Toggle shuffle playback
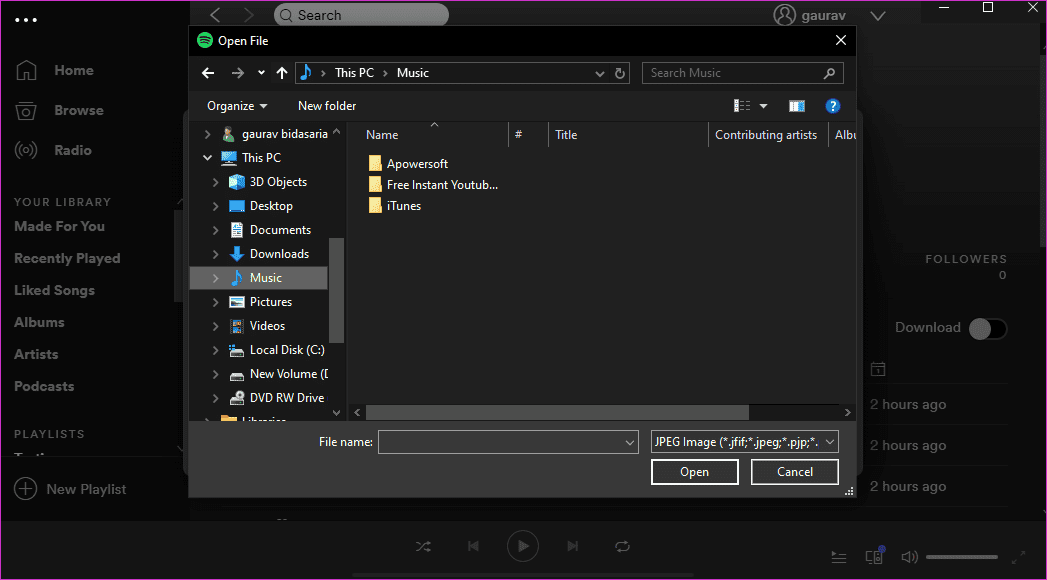1047x580 pixels. (423, 547)
